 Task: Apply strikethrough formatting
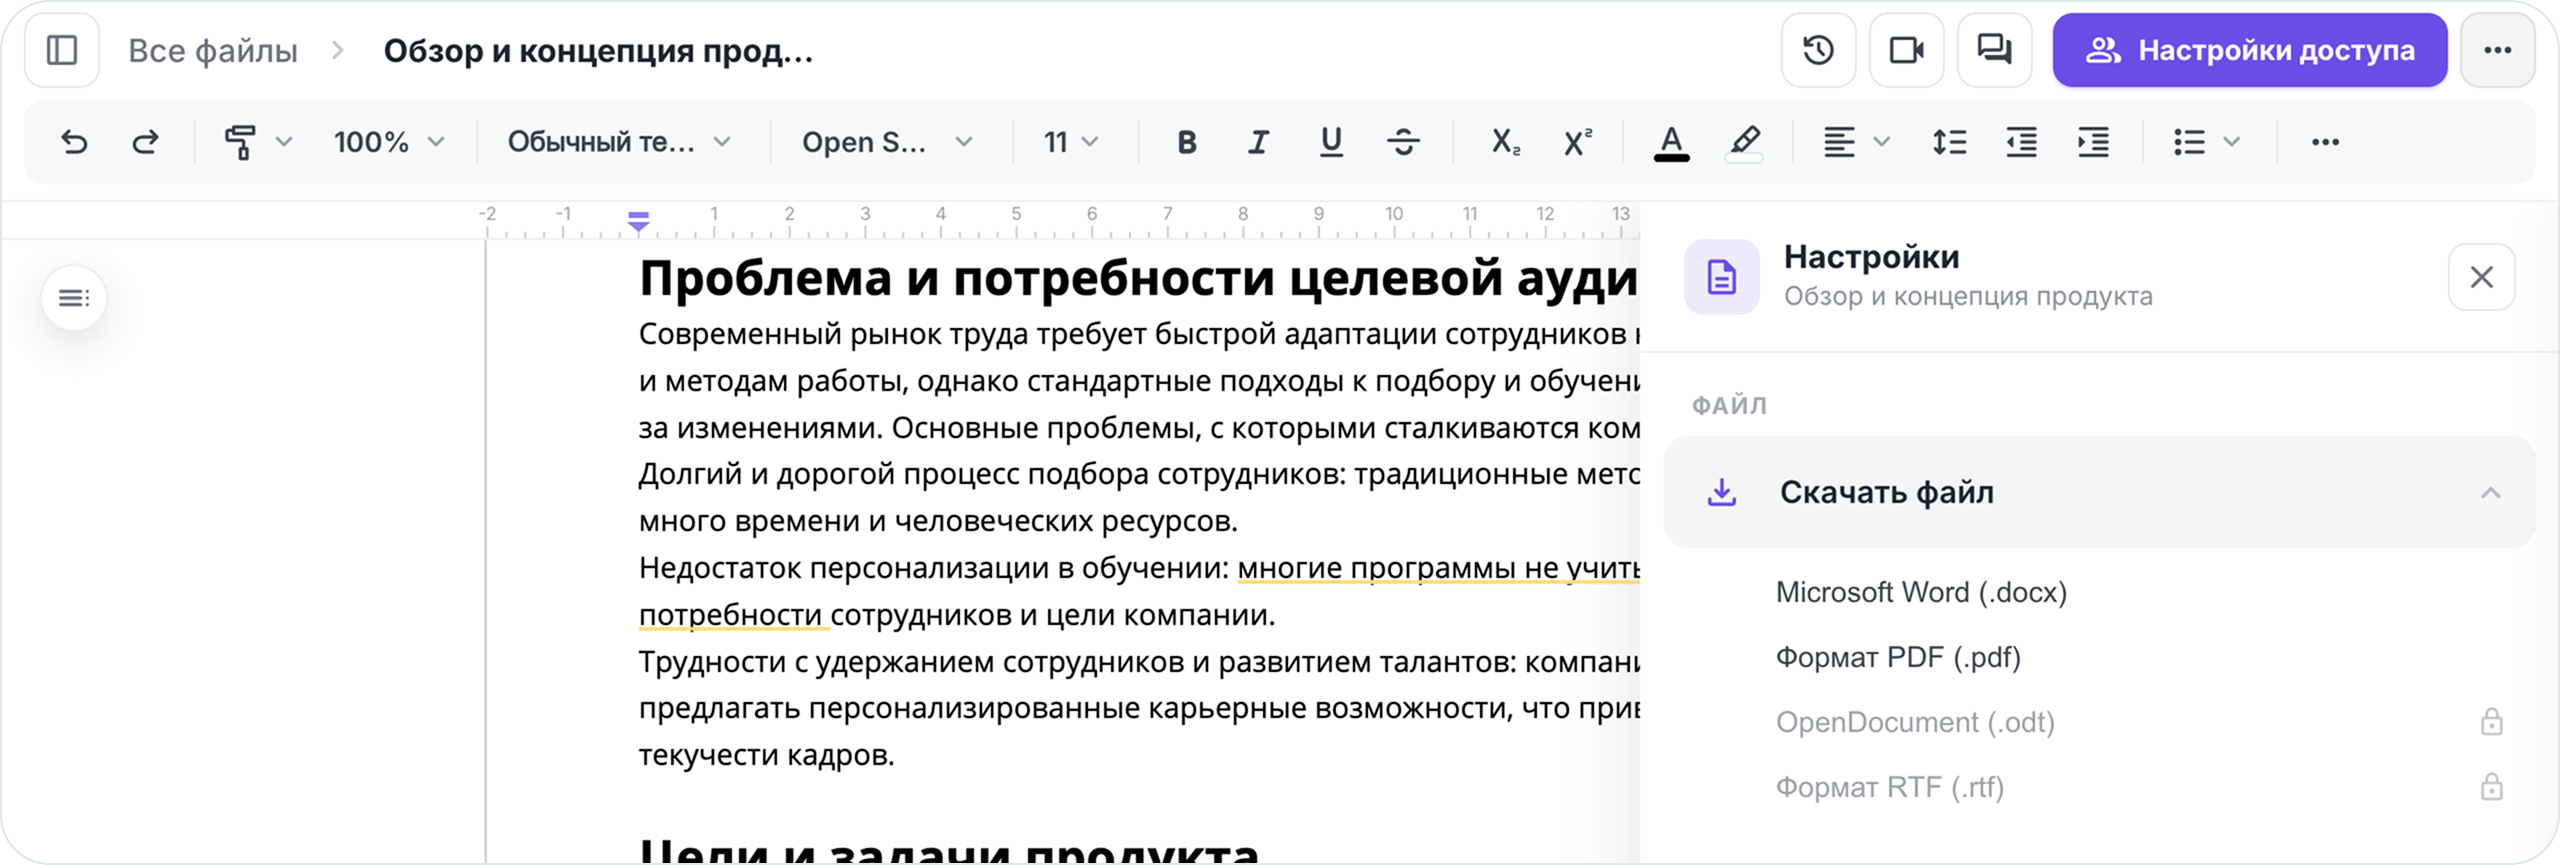pos(1403,142)
